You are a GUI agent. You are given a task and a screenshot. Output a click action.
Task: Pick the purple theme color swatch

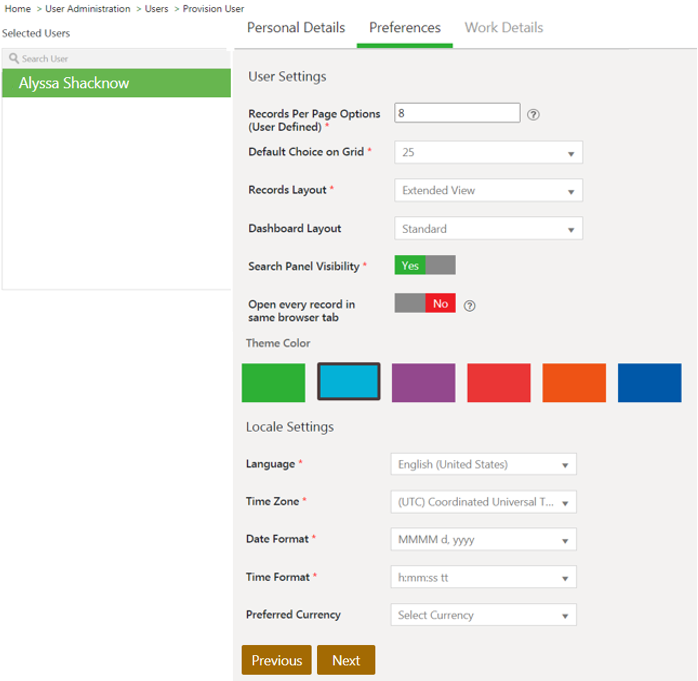coord(423,383)
